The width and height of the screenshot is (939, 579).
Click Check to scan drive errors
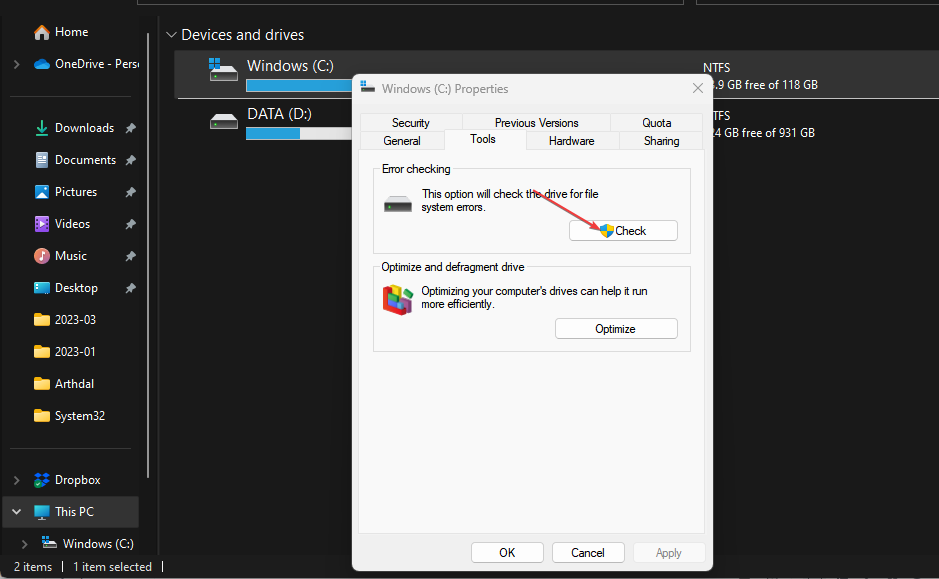pyautogui.click(x=623, y=231)
